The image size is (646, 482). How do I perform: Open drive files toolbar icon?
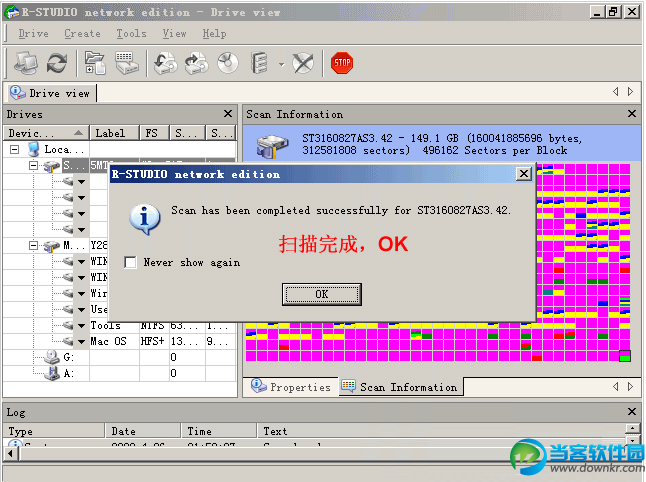click(x=95, y=63)
